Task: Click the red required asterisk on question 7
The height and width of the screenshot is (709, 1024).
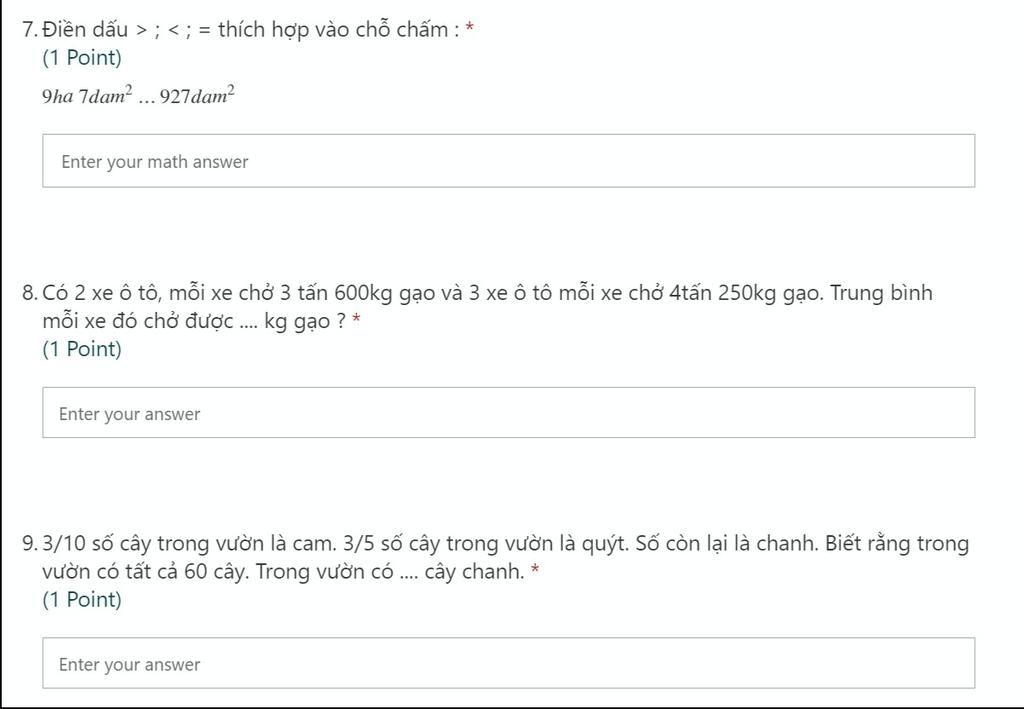Action: pyautogui.click(x=470, y=29)
